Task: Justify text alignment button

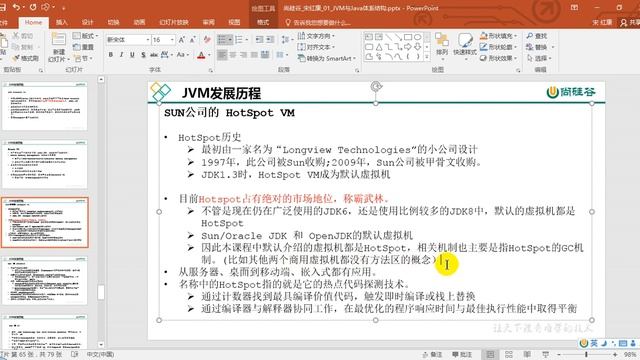Action: coord(254,55)
